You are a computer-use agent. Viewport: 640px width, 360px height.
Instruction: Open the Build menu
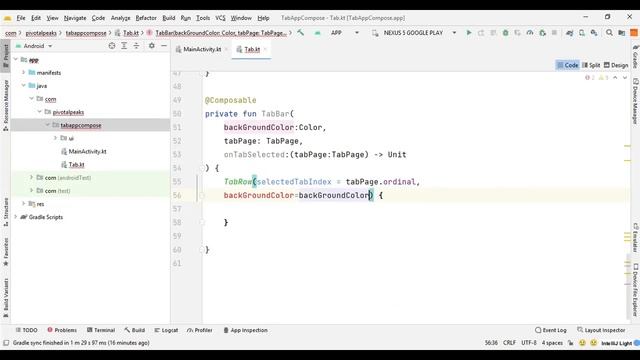[x=169, y=18]
